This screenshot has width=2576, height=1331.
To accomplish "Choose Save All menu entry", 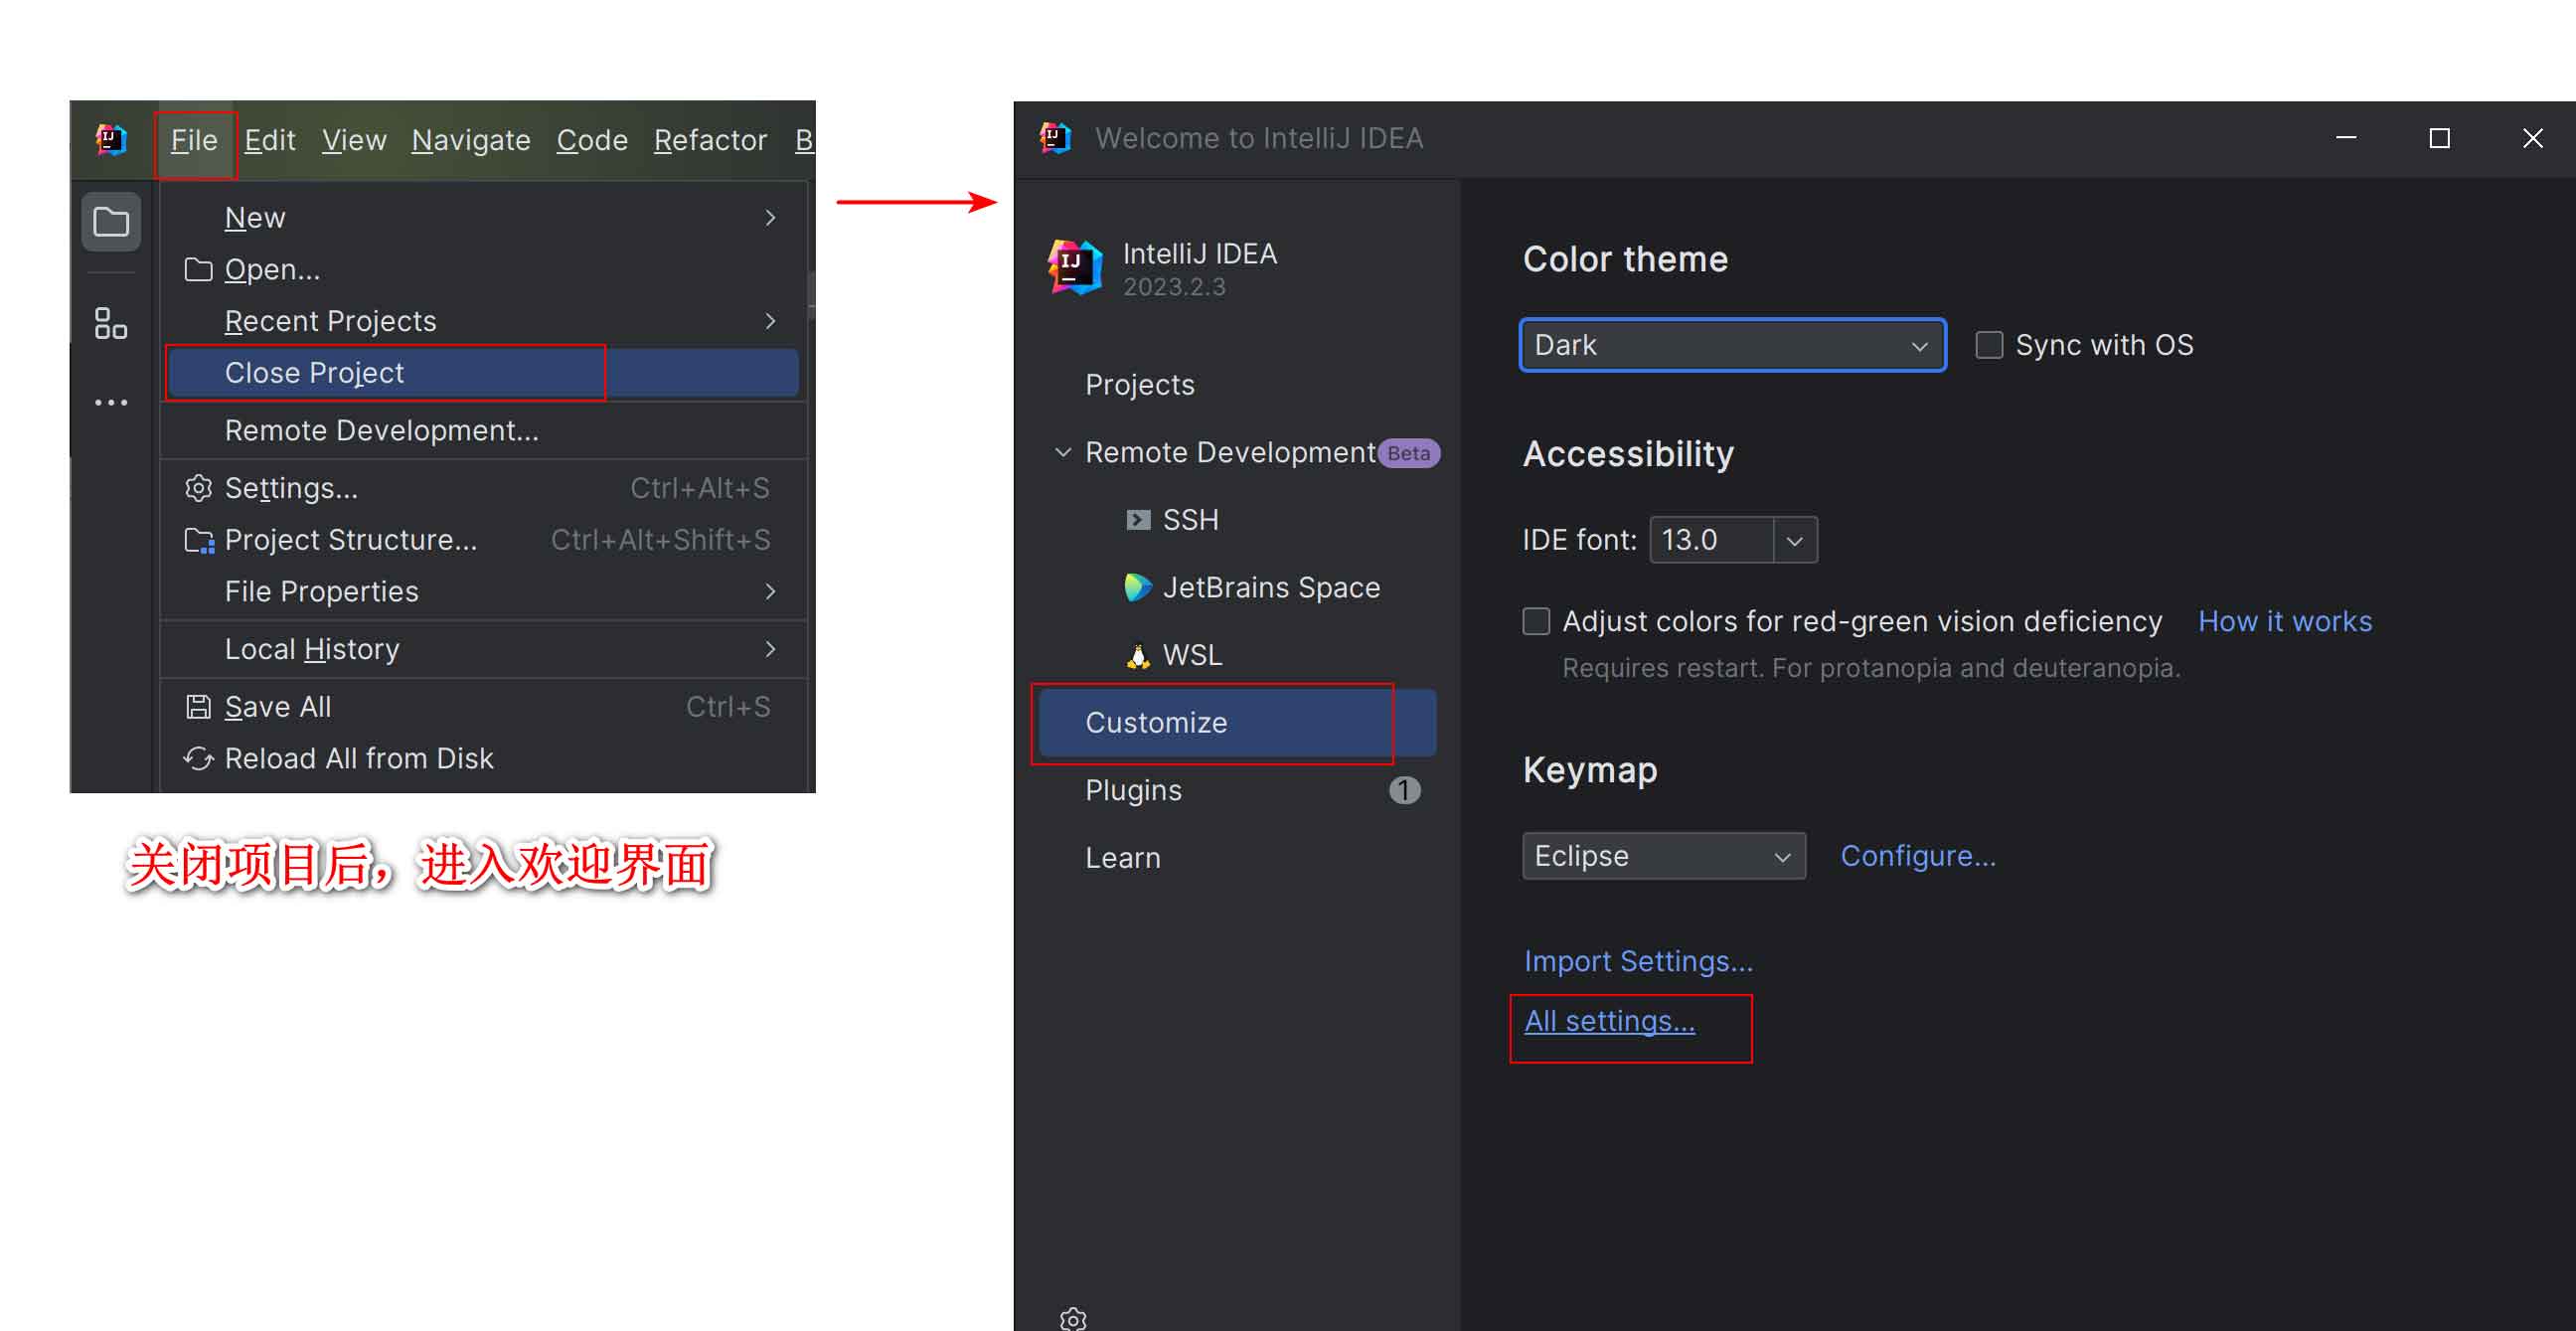I will [x=483, y=707].
